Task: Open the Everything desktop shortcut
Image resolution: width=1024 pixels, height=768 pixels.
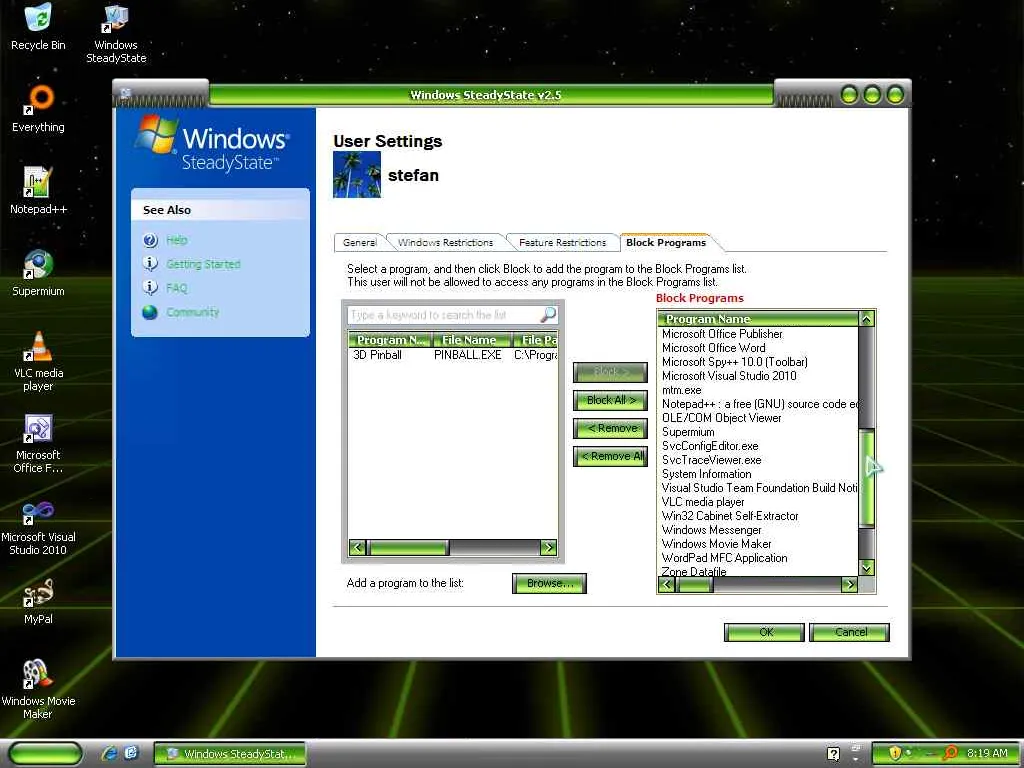Action: click(x=38, y=108)
